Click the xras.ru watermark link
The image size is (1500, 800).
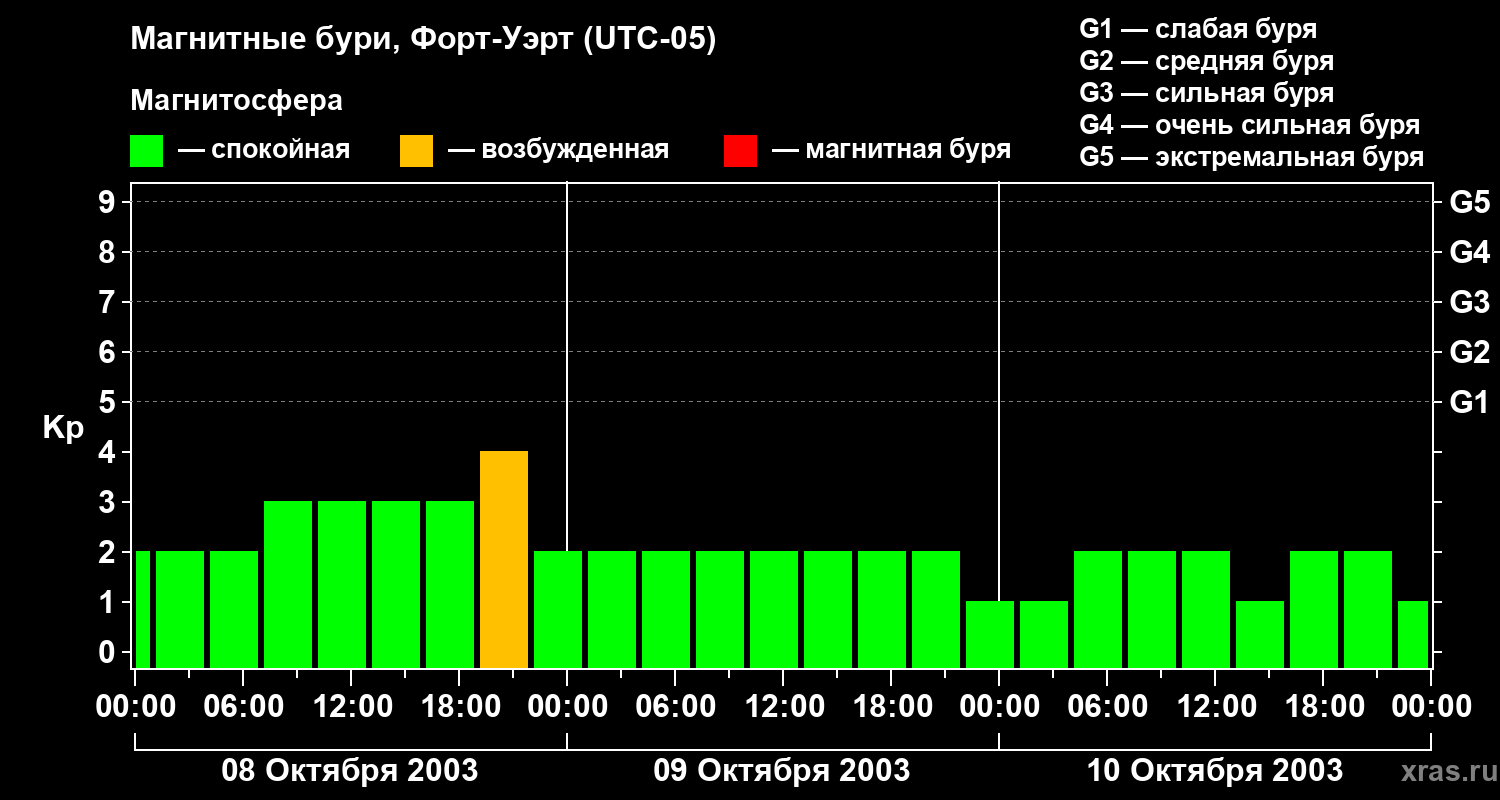point(1444,771)
